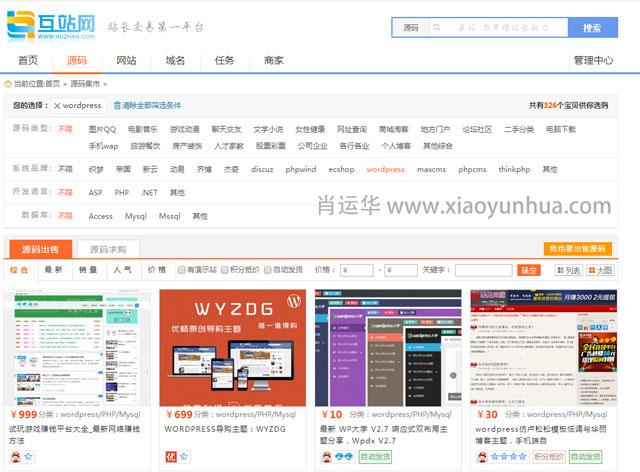Click the minimum price input field
The height and width of the screenshot is (472, 640).
click(x=357, y=270)
